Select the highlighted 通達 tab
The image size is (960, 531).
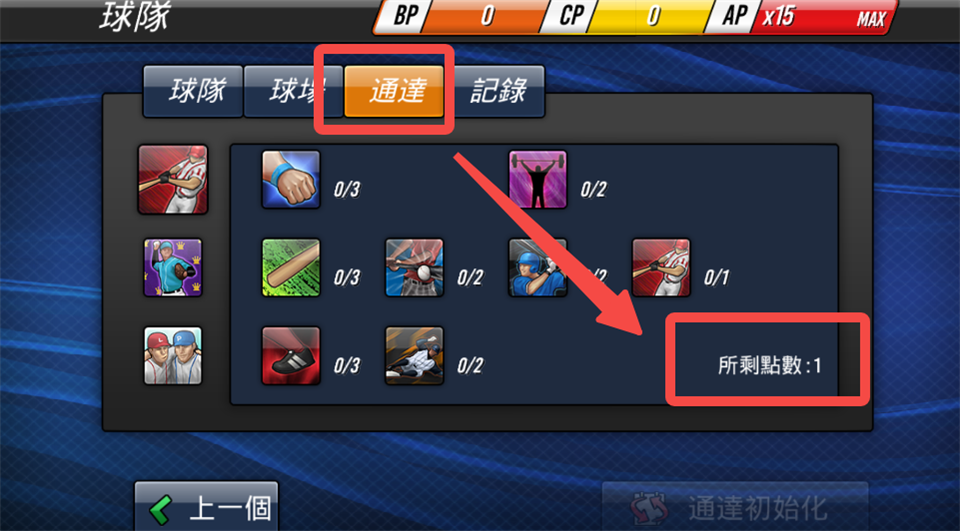point(394,91)
